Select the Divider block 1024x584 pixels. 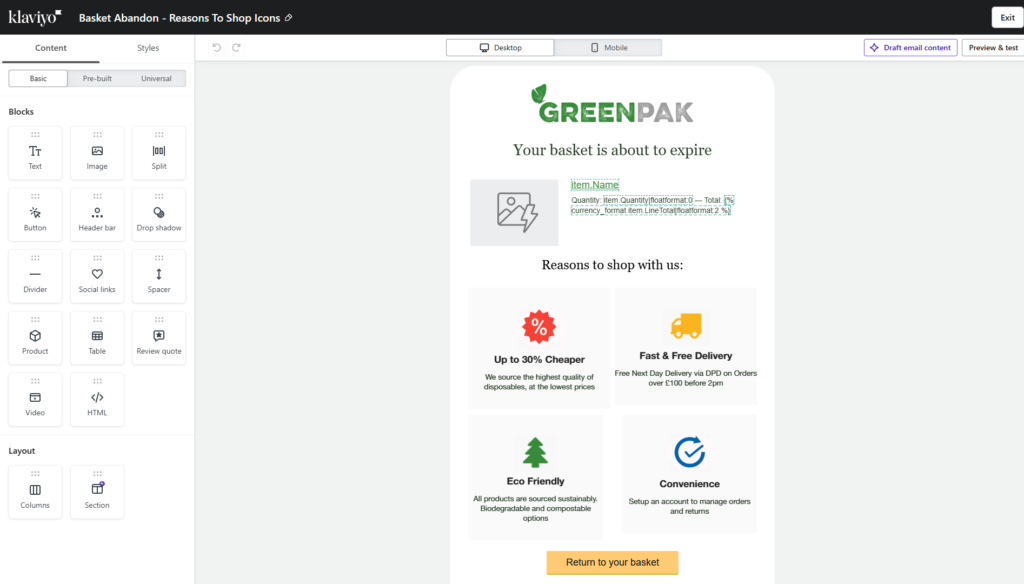tap(35, 276)
